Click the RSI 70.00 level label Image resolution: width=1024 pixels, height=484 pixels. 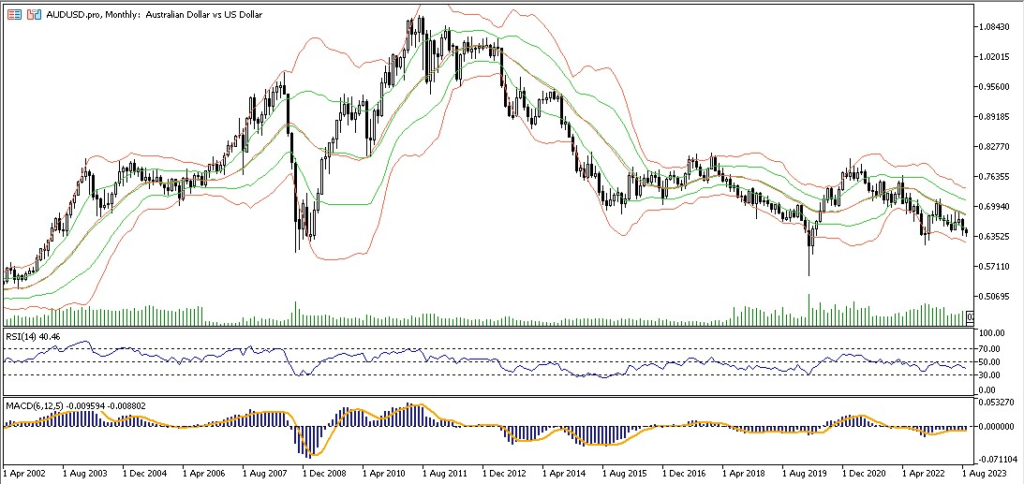(992, 348)
